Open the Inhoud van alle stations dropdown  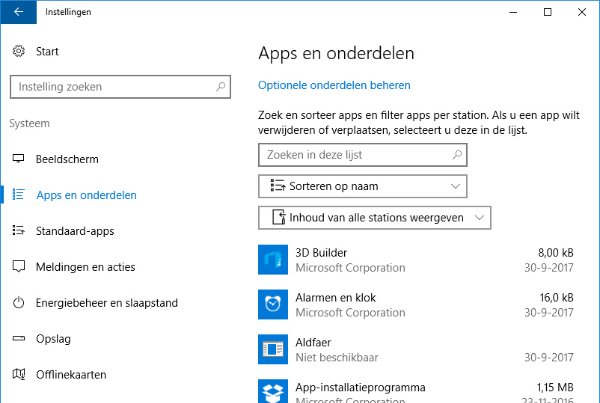pyautogui.click(x=375, y=217)
